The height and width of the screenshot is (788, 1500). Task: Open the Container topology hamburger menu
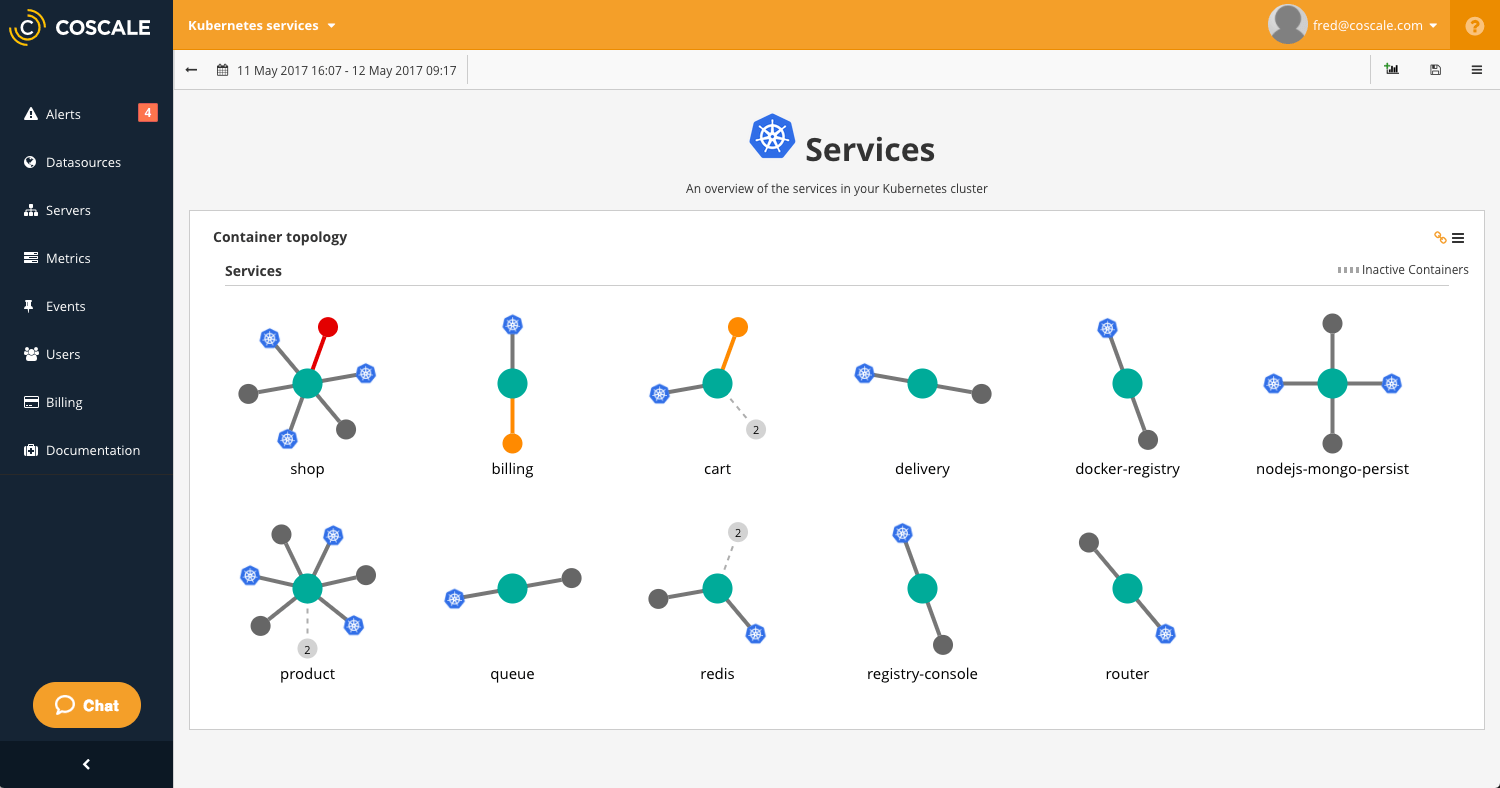click(1457, 237)
